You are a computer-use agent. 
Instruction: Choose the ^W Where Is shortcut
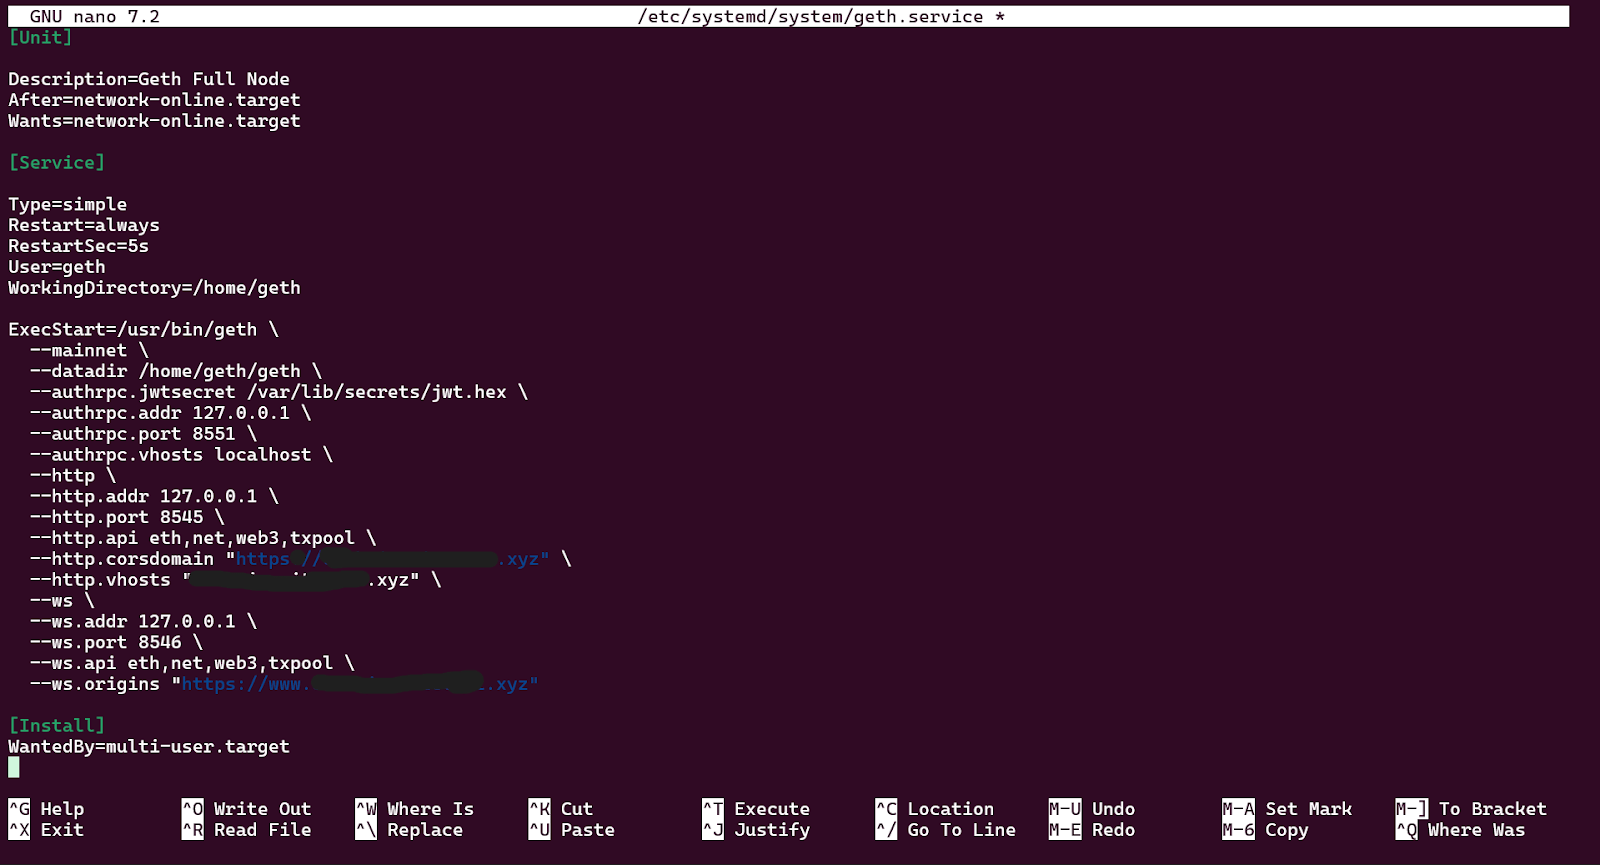coord(414,809)
